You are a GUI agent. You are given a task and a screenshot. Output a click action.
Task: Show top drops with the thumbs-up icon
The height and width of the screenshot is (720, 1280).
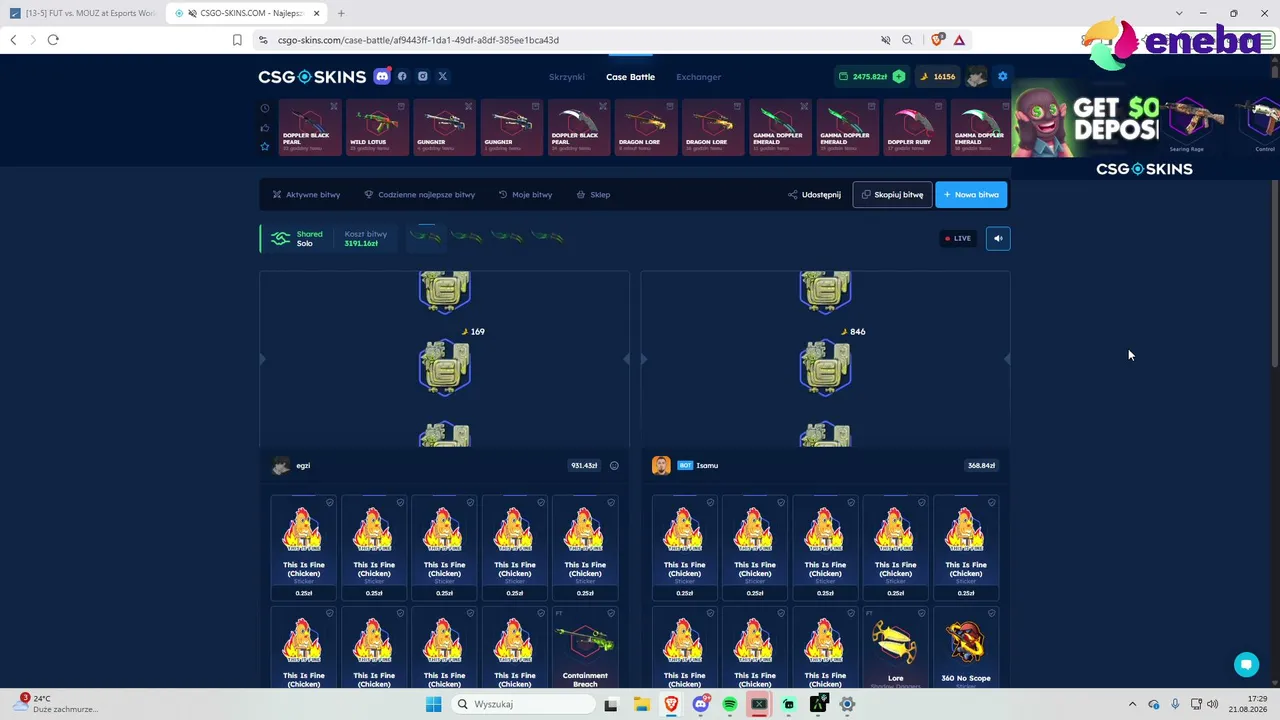[x=265, y=127]
